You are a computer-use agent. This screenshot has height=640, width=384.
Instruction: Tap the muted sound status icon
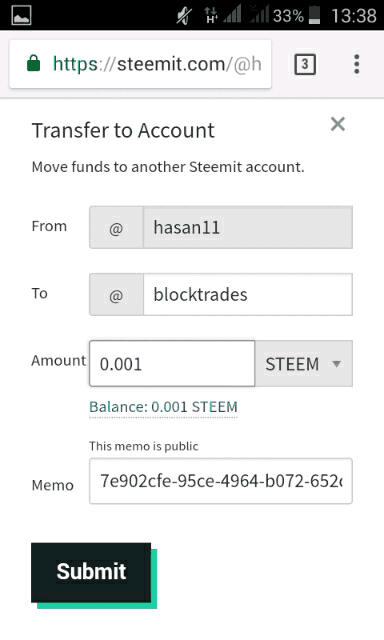(x=184, y=16)
